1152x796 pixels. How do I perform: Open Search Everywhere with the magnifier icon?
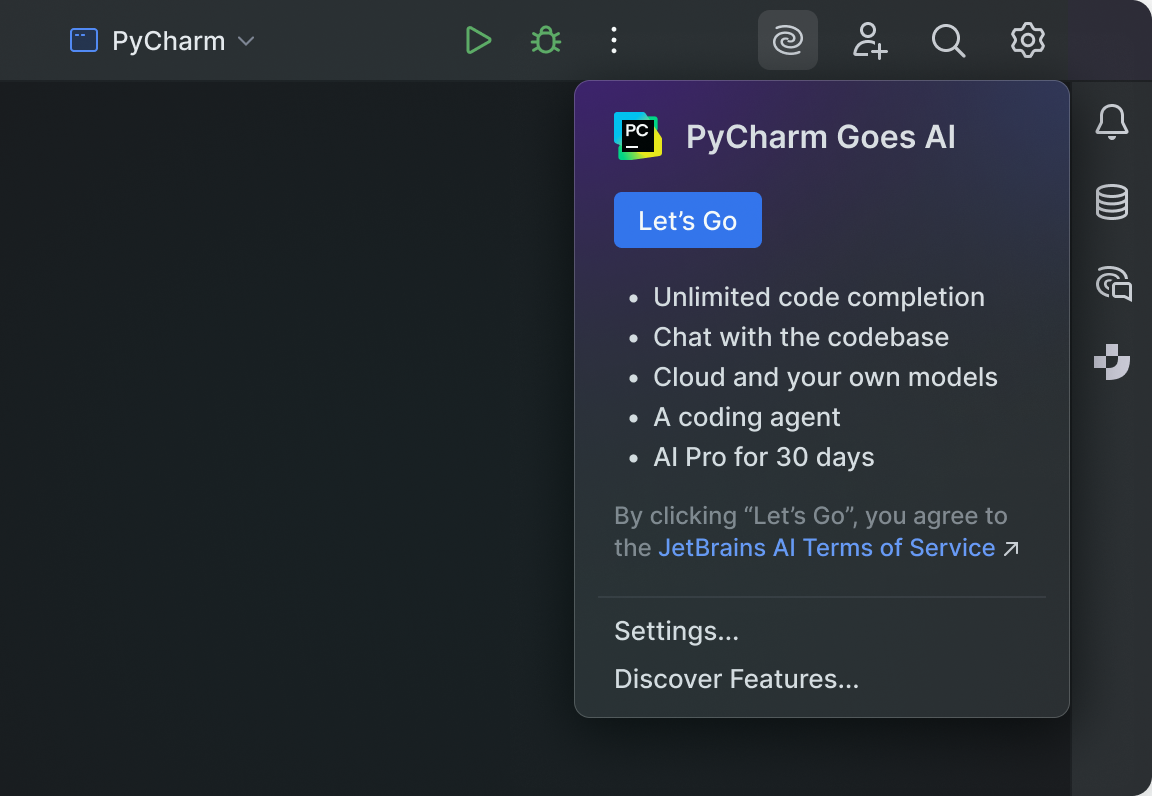(x=948, y=41)
